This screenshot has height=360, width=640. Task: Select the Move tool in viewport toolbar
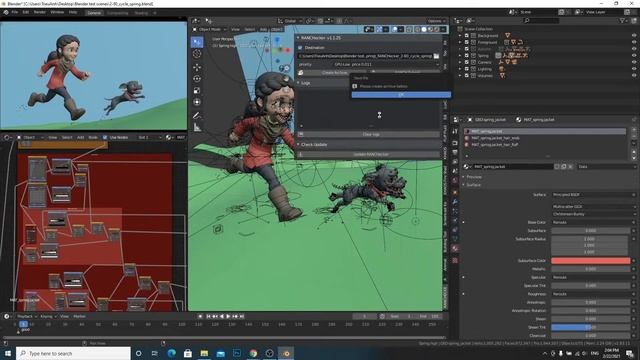coord(197,67)
